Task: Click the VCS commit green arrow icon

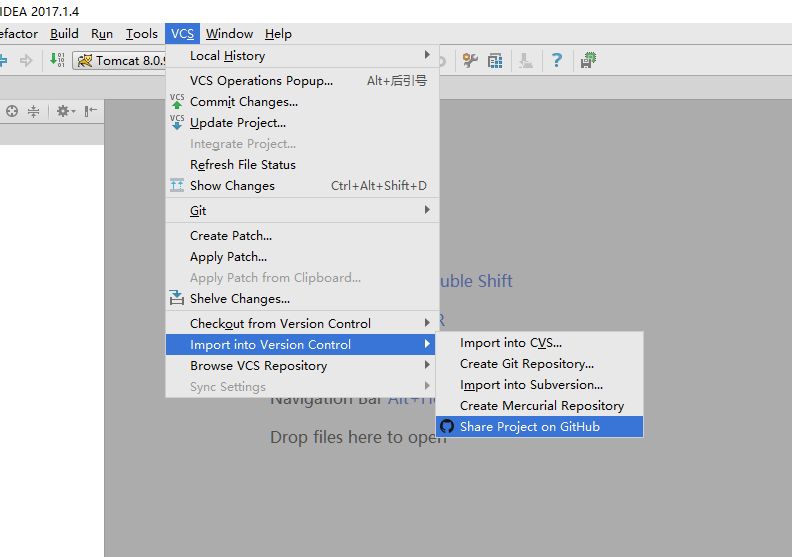Action: 177,101
